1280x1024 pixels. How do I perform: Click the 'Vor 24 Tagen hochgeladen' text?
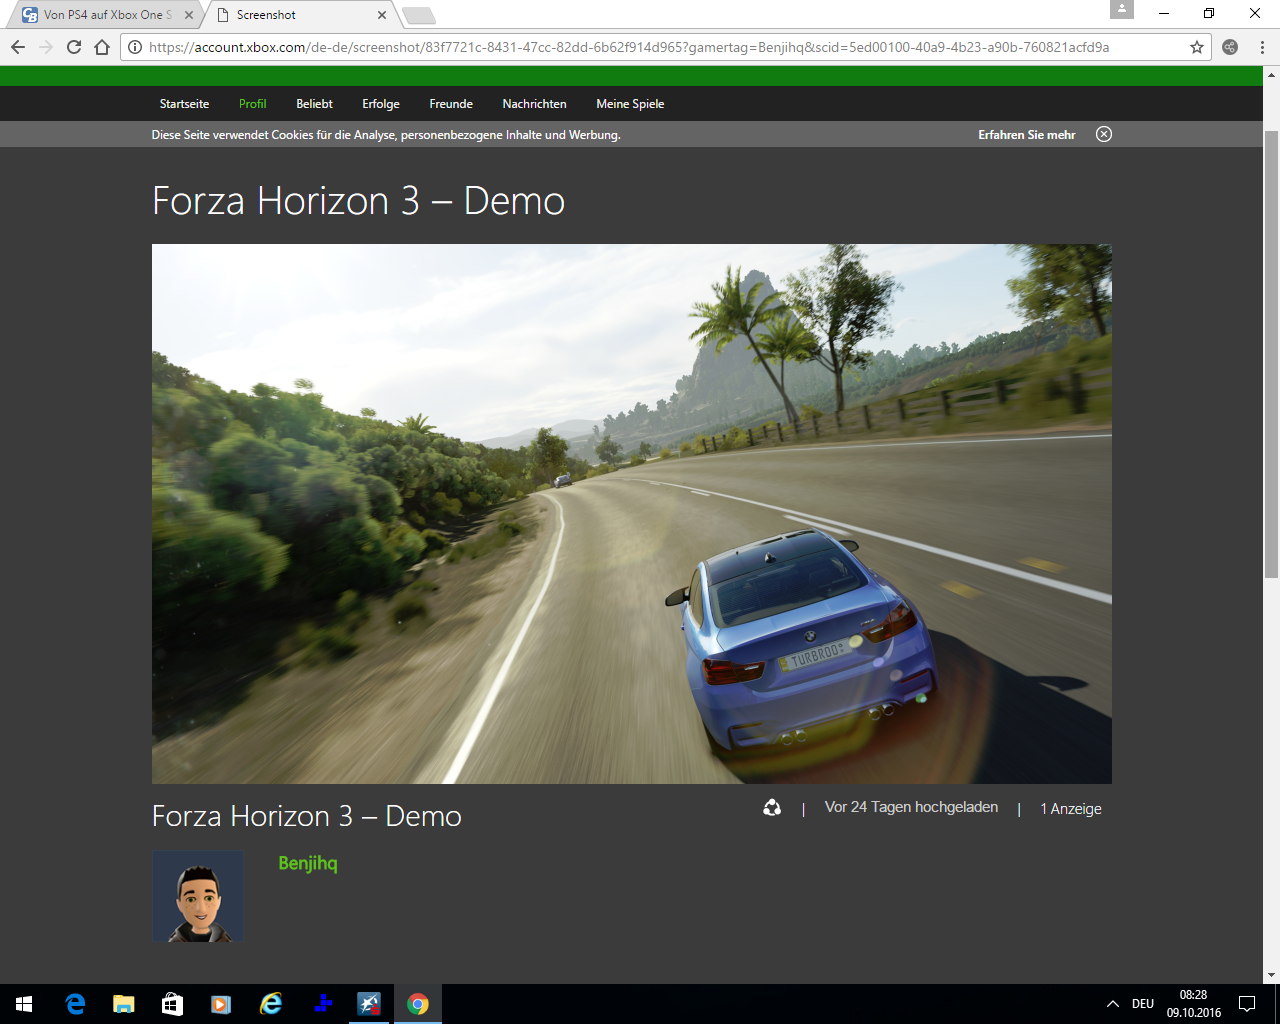(x=911, y=807)
